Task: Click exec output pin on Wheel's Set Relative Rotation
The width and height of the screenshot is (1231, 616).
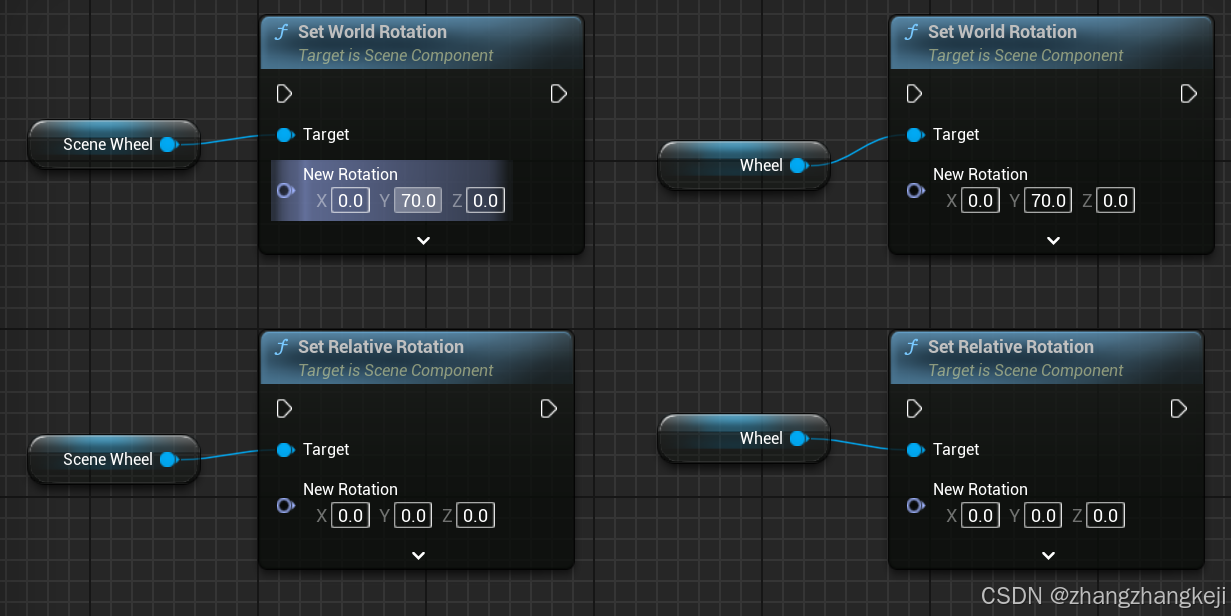Action: 1179,409
